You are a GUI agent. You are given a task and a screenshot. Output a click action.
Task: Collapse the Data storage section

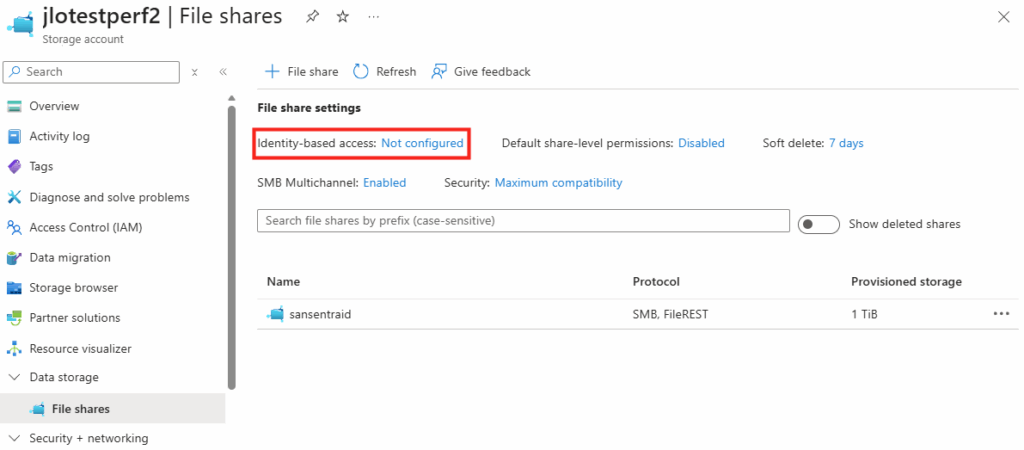pos(14,377)
